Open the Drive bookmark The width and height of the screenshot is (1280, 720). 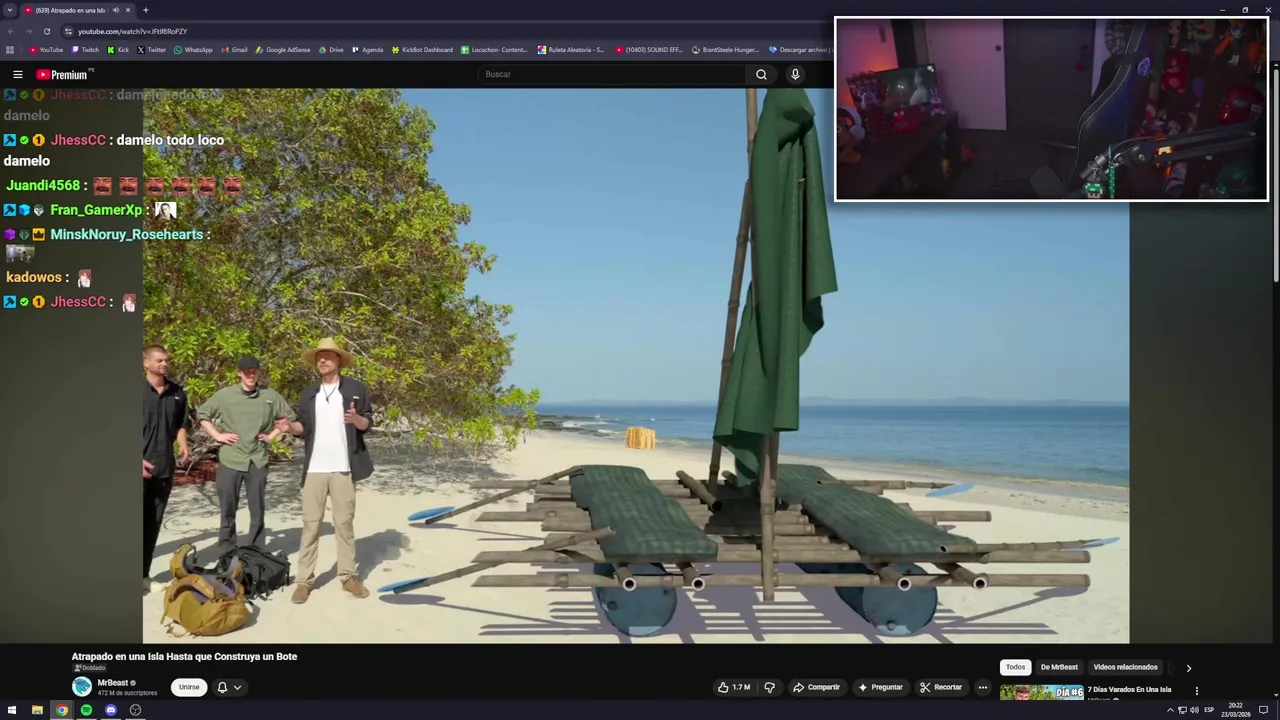pyautogui.click(x=330, y=50)
